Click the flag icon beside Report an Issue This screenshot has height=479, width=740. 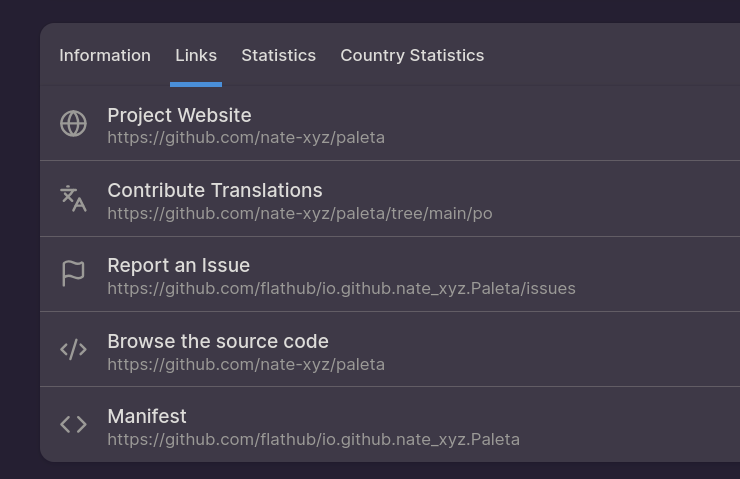[73, 273]
